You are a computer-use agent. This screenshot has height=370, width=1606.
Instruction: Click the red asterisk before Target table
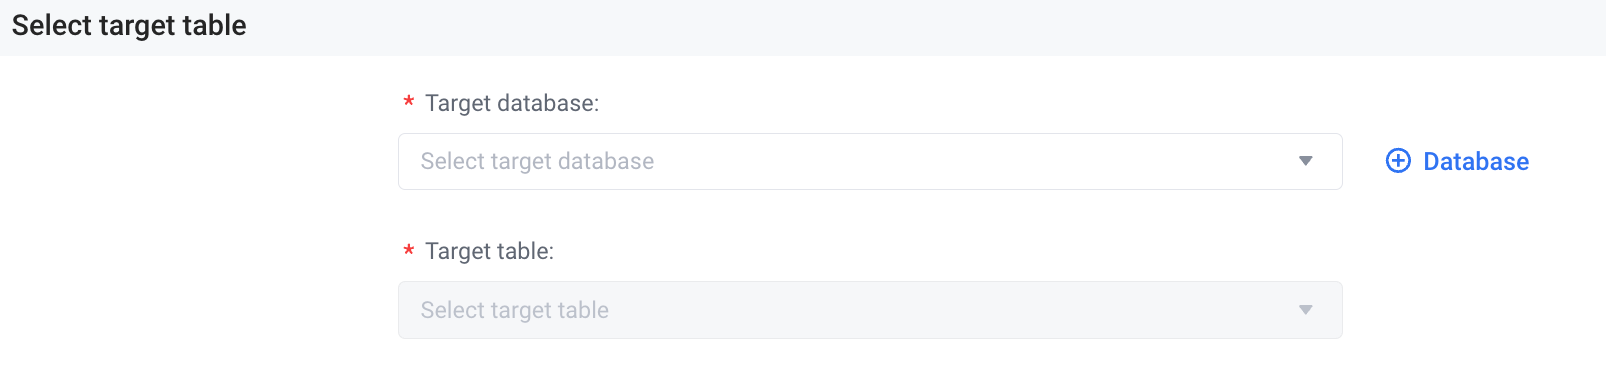408,250
